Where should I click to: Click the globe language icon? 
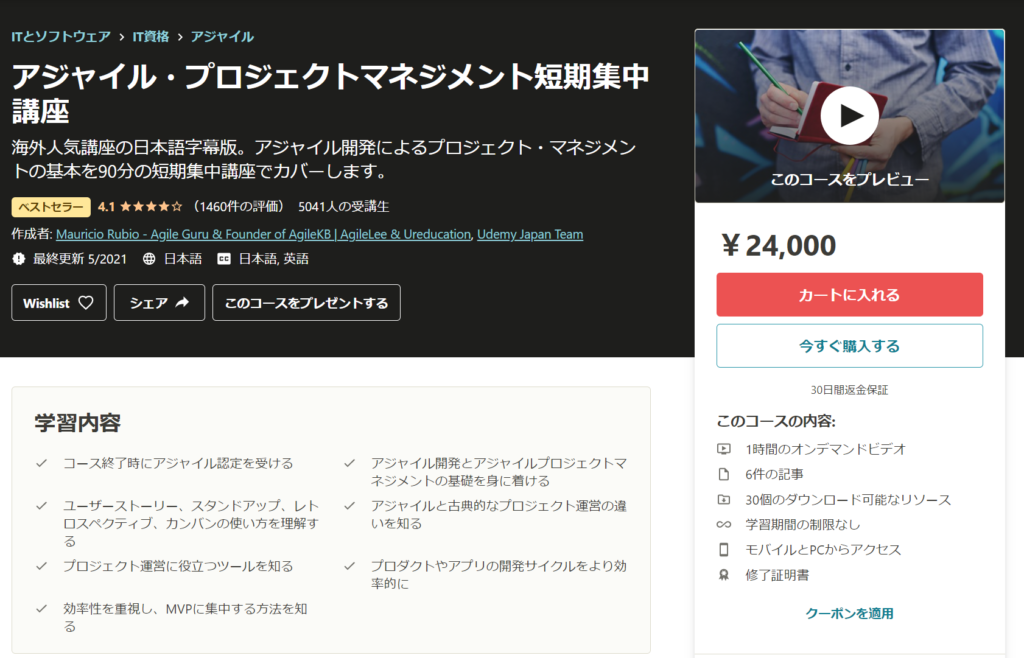click(149, 259)
